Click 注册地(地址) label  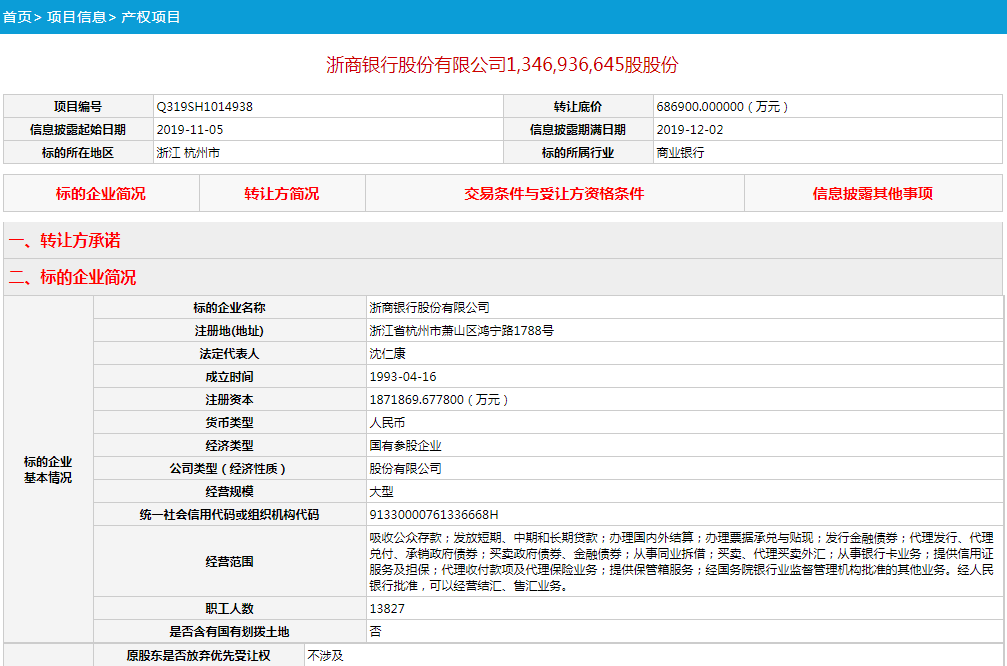(229, 331)
